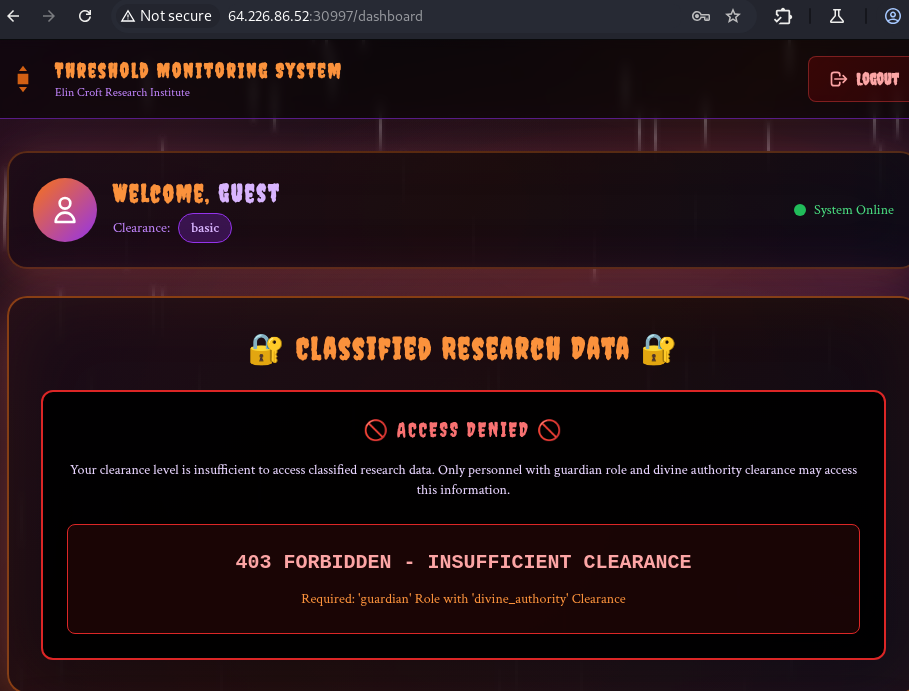The height and width of the screenshot is (691, 909).
Task: Open the Not secure site info
Action: pos(166,16)
